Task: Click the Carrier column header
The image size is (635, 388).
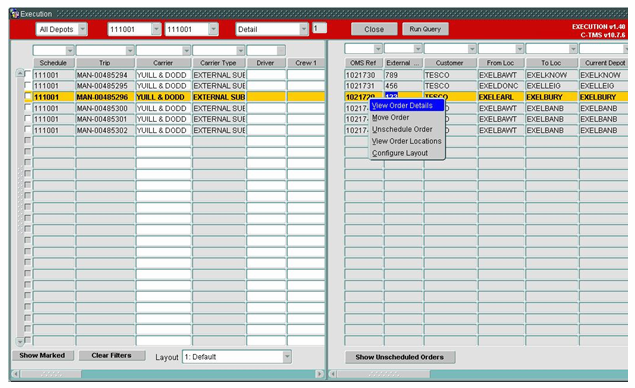Action: tap(163, 63)
